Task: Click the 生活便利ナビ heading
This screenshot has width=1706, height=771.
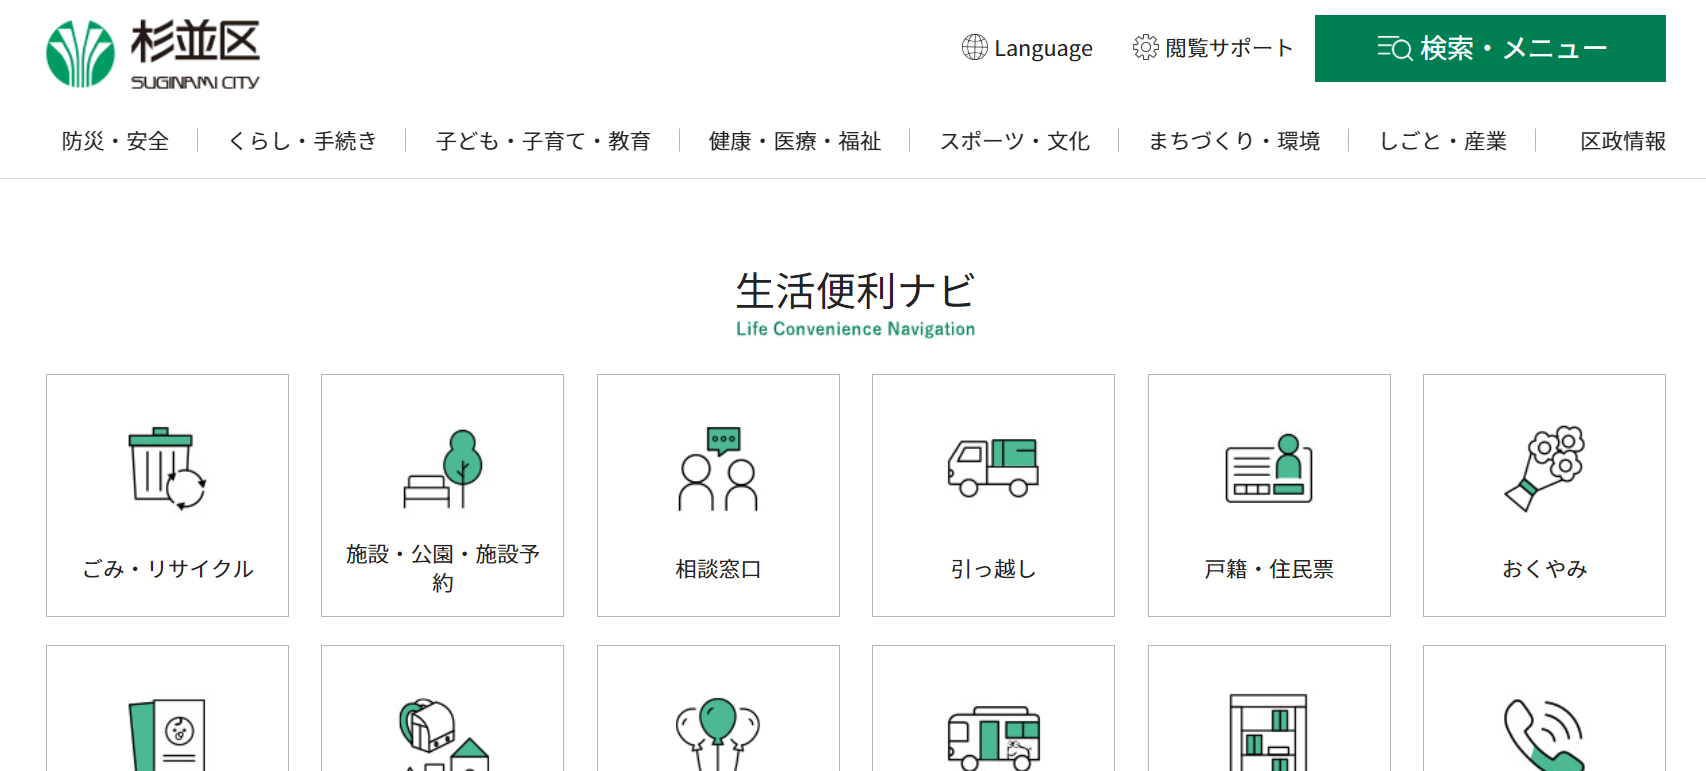Action: pyautogui.click(x=855, y=291)
